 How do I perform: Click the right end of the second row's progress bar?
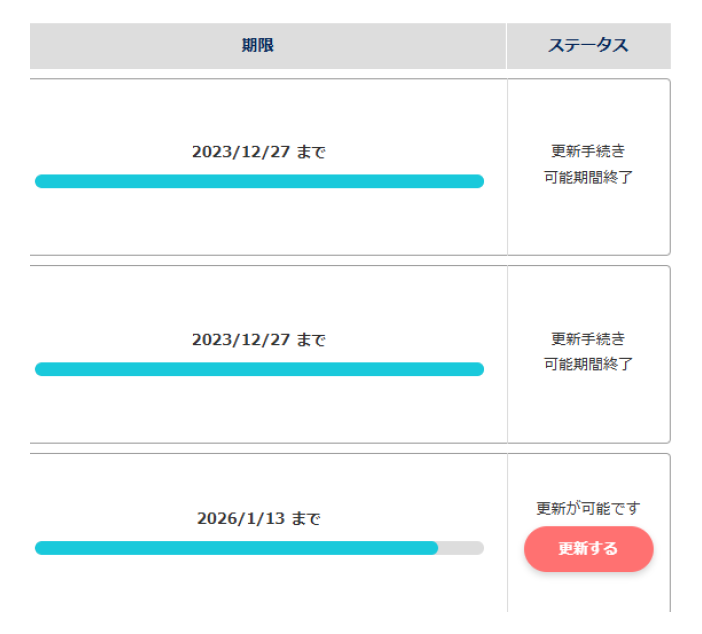click(x=478, y=369)
